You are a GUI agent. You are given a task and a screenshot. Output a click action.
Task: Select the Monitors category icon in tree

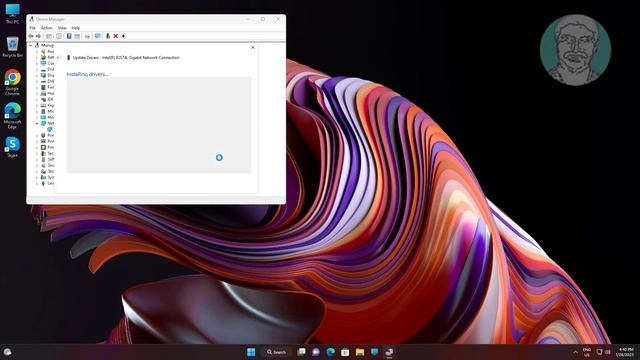point(43,117)
